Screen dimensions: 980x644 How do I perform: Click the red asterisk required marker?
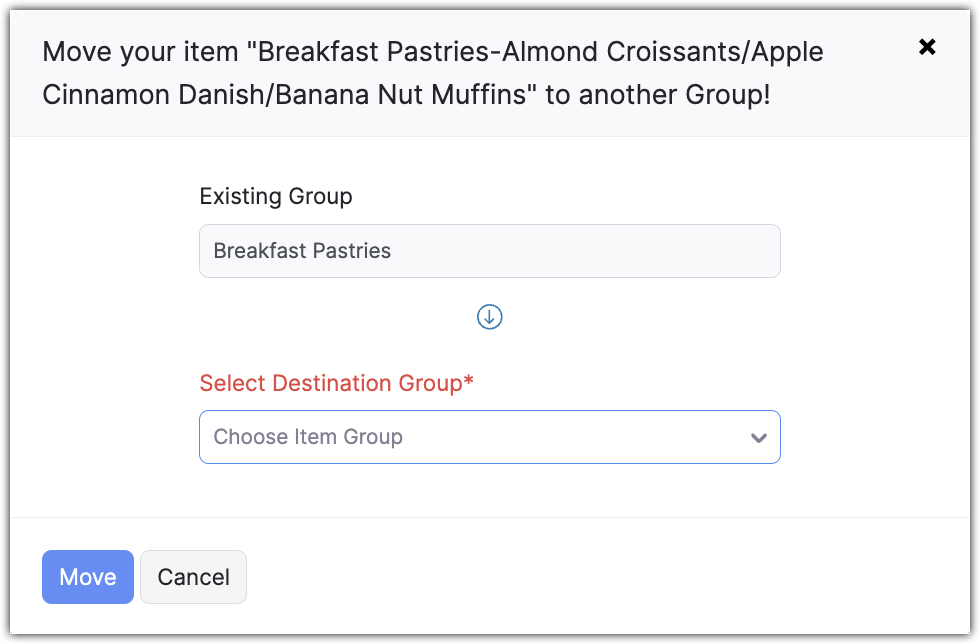[468, 382]
